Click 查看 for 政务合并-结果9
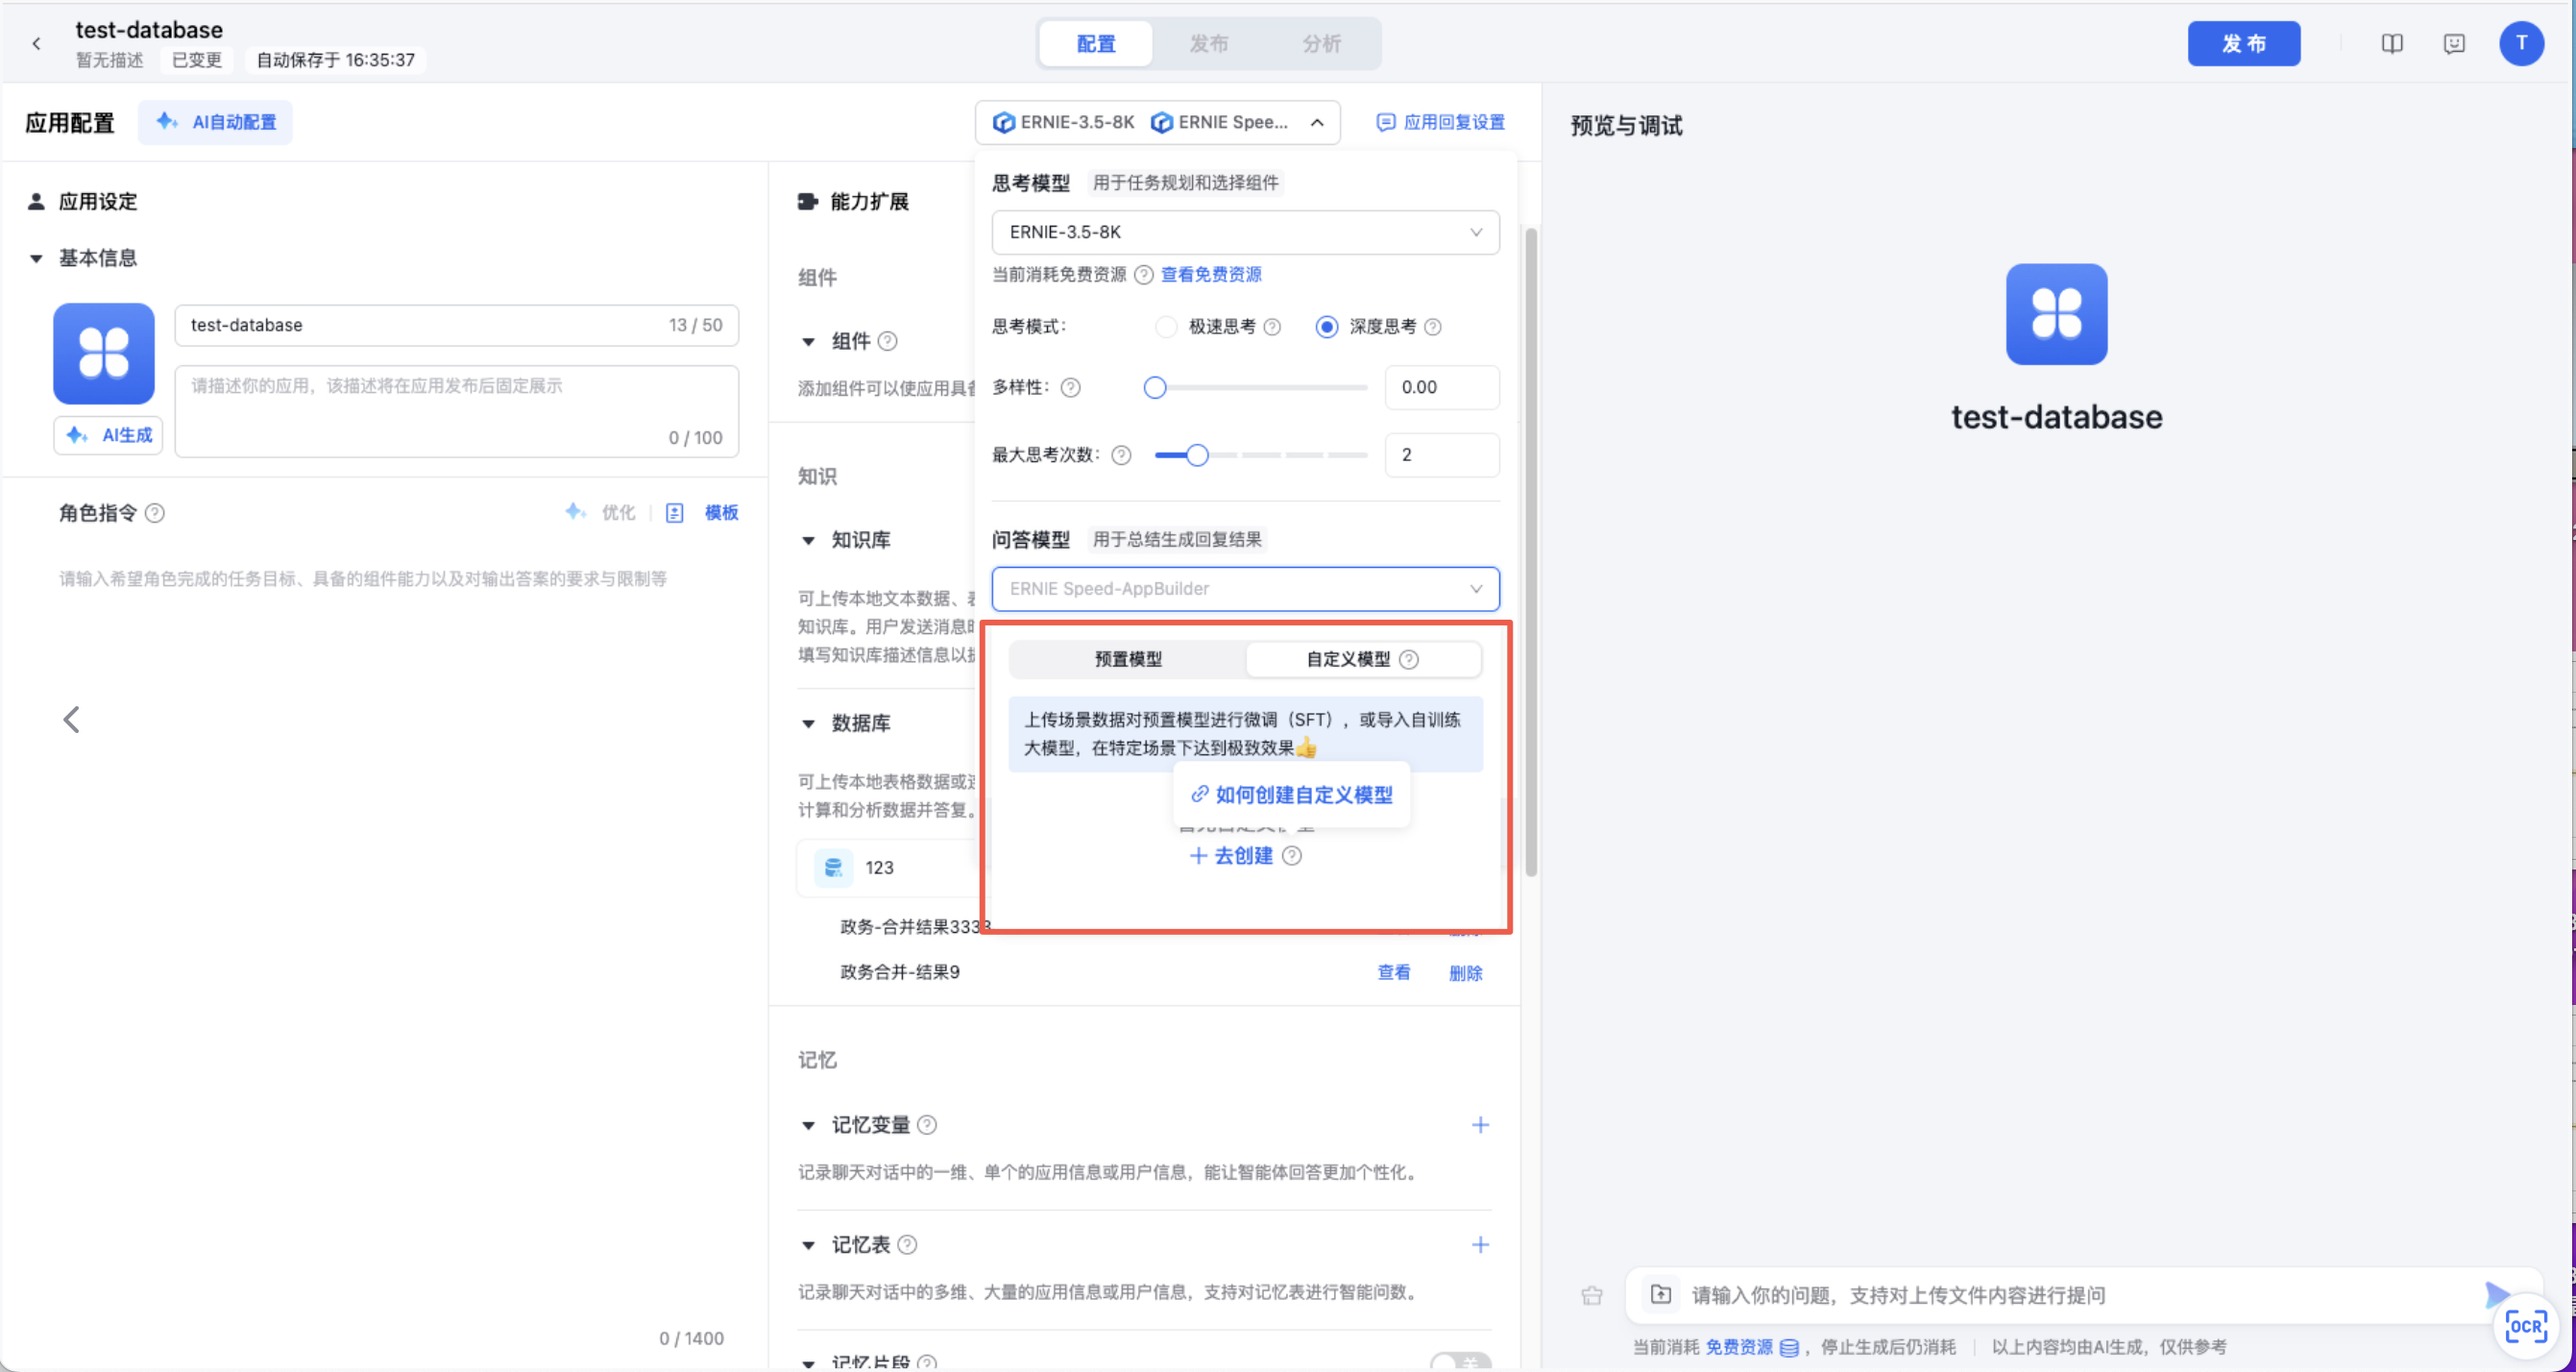 1393,972
